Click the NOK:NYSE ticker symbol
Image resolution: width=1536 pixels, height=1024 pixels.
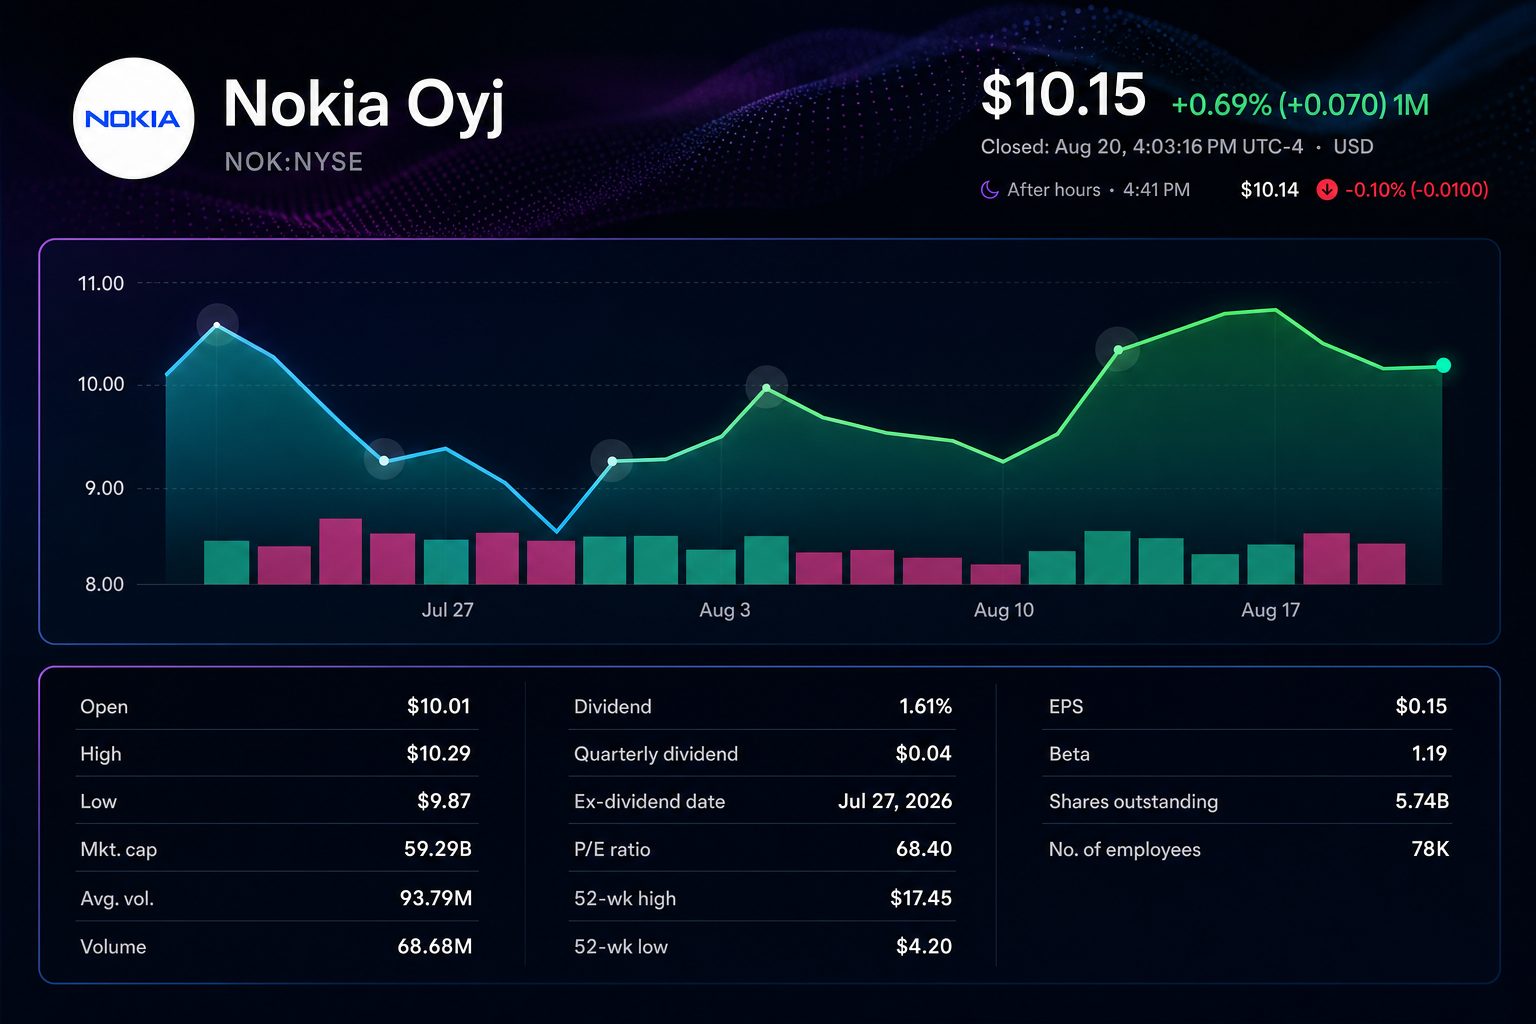tap(294, 162)
